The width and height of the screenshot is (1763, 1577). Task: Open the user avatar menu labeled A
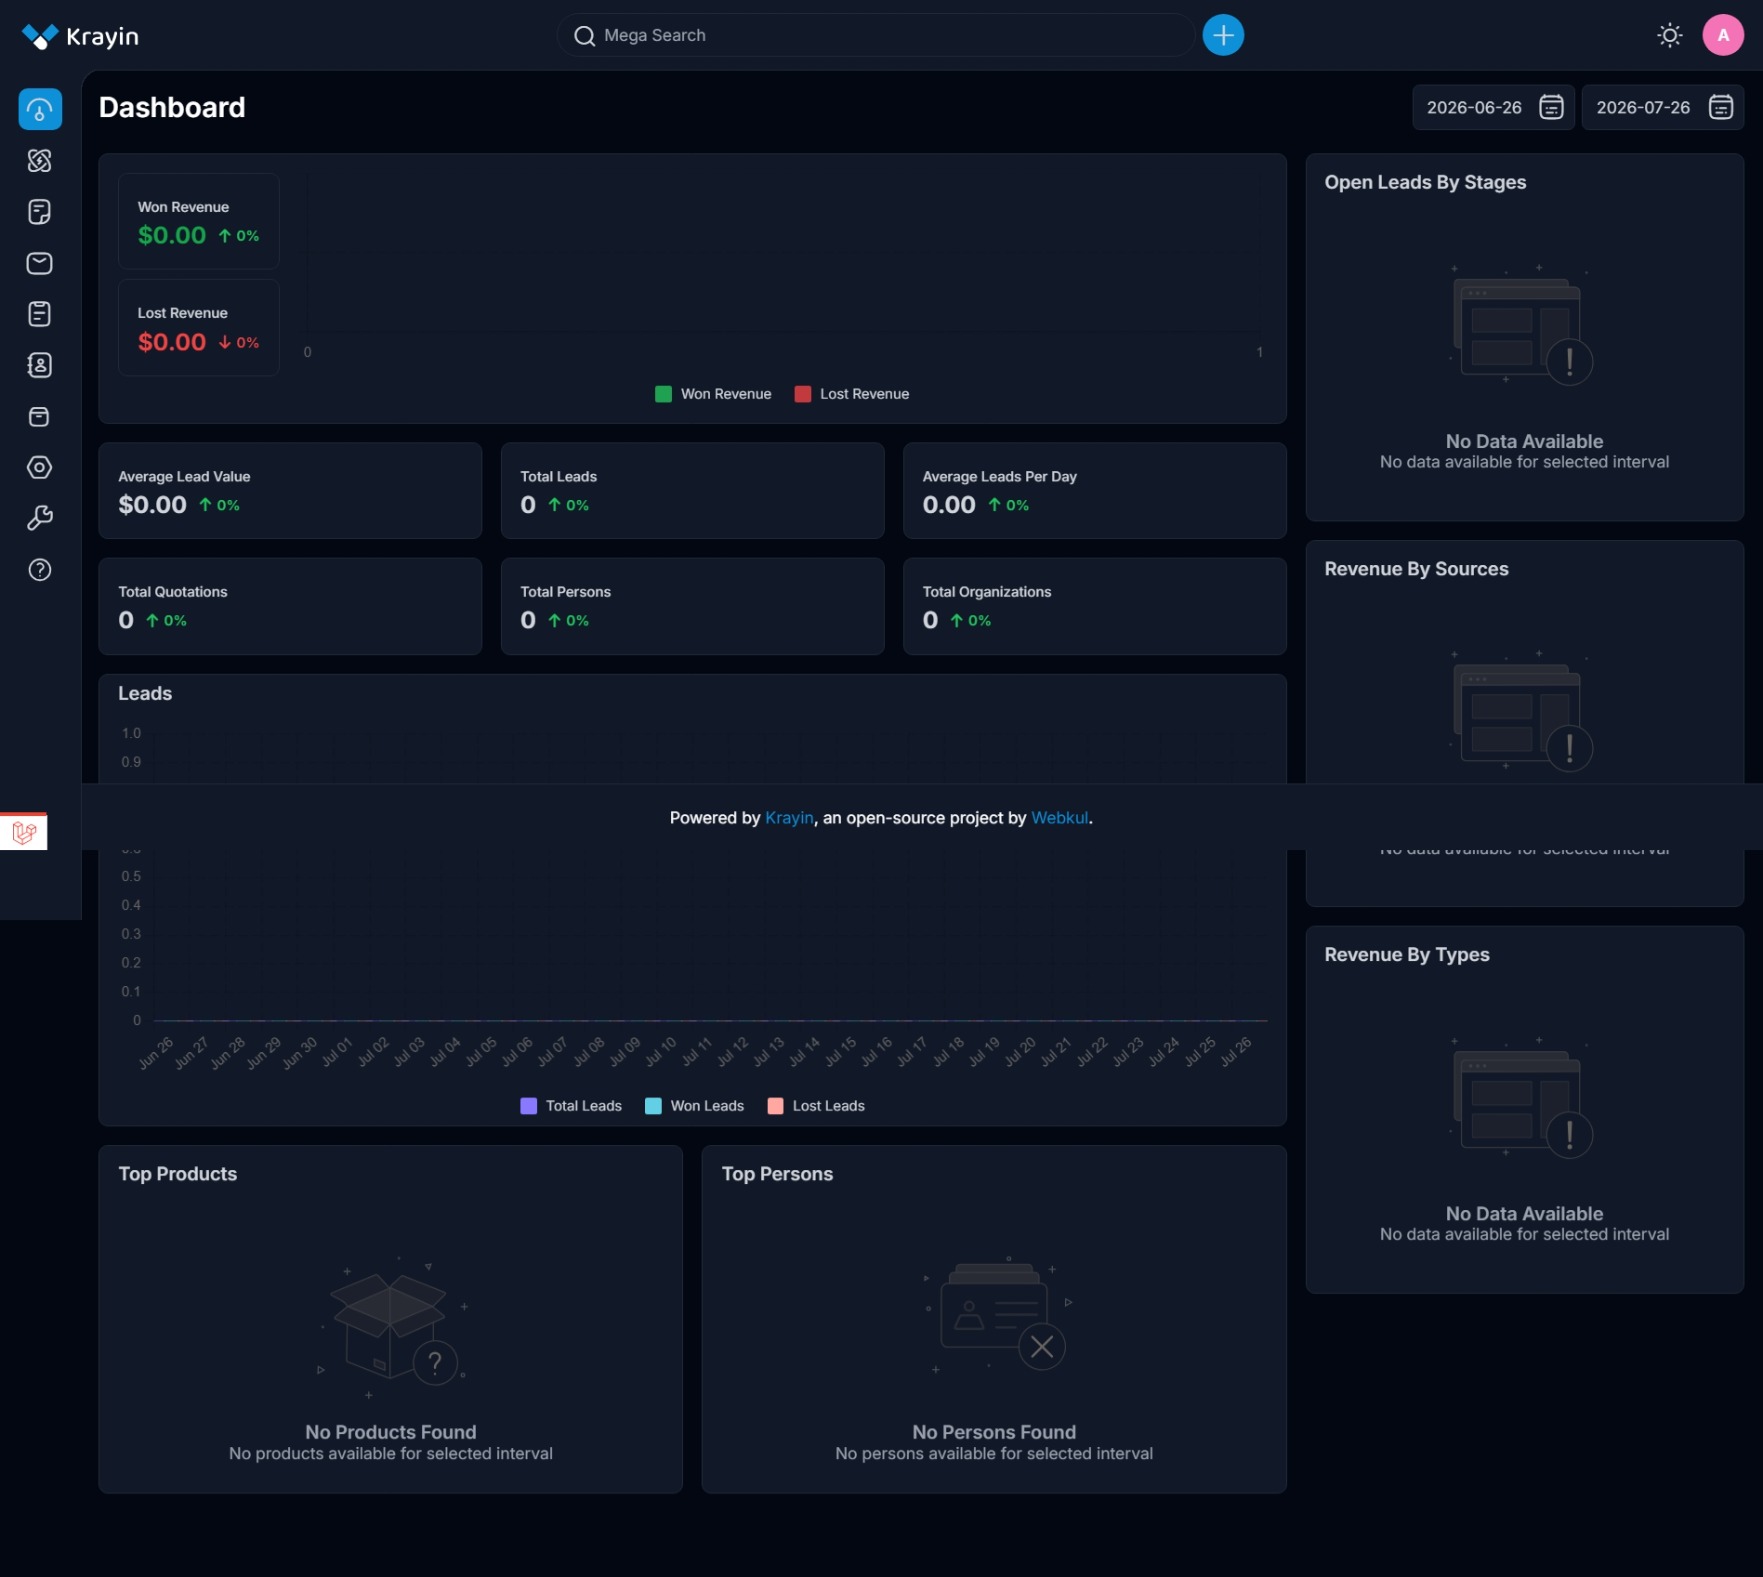pos(1723,36)
